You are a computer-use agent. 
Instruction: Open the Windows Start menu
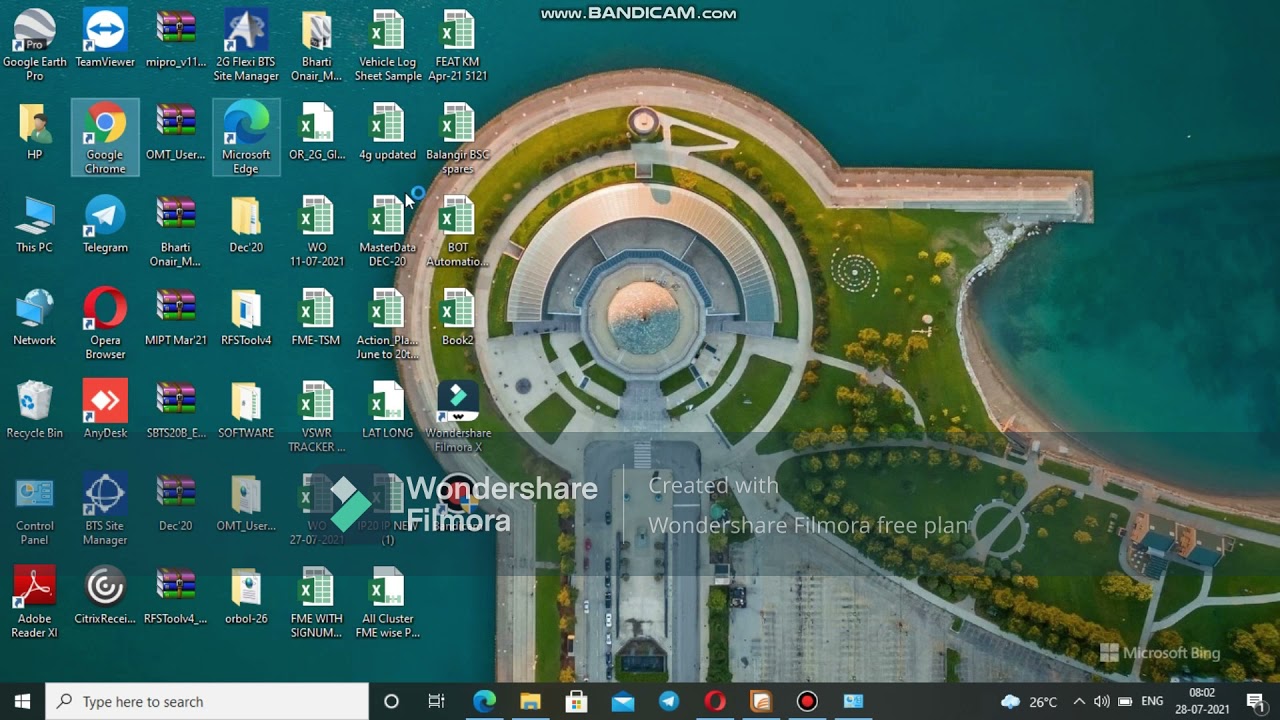22,701
